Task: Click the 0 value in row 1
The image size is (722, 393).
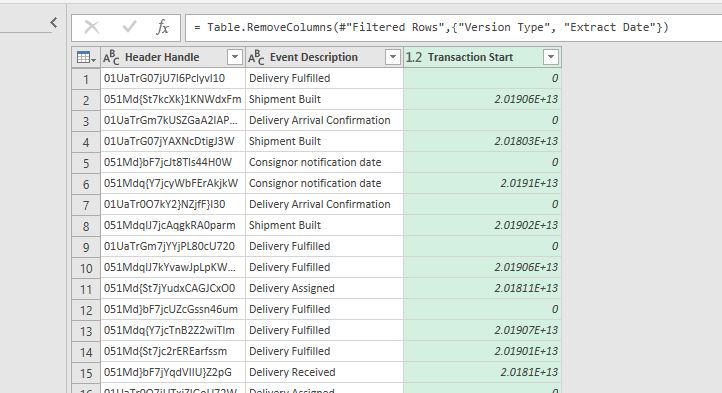Action: click(555, 78)
